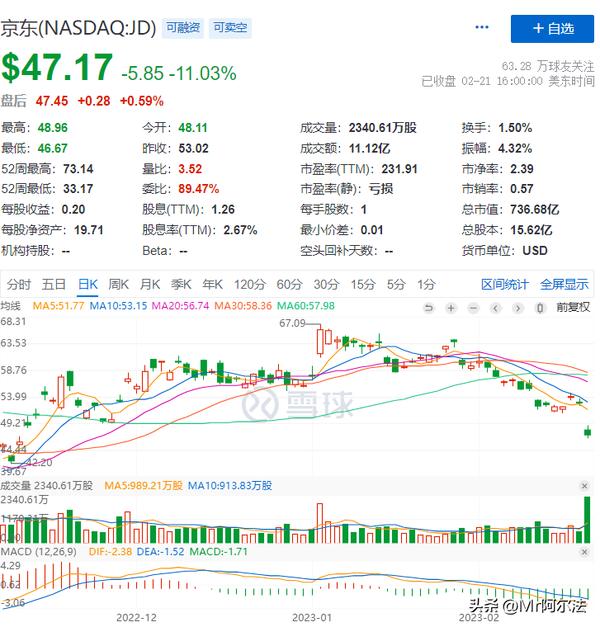Image resolution: width=600 pixels, height=627 pixels.
Task: Click the 市盈率(TTM) value 231.91
Action: pos(399,169)
